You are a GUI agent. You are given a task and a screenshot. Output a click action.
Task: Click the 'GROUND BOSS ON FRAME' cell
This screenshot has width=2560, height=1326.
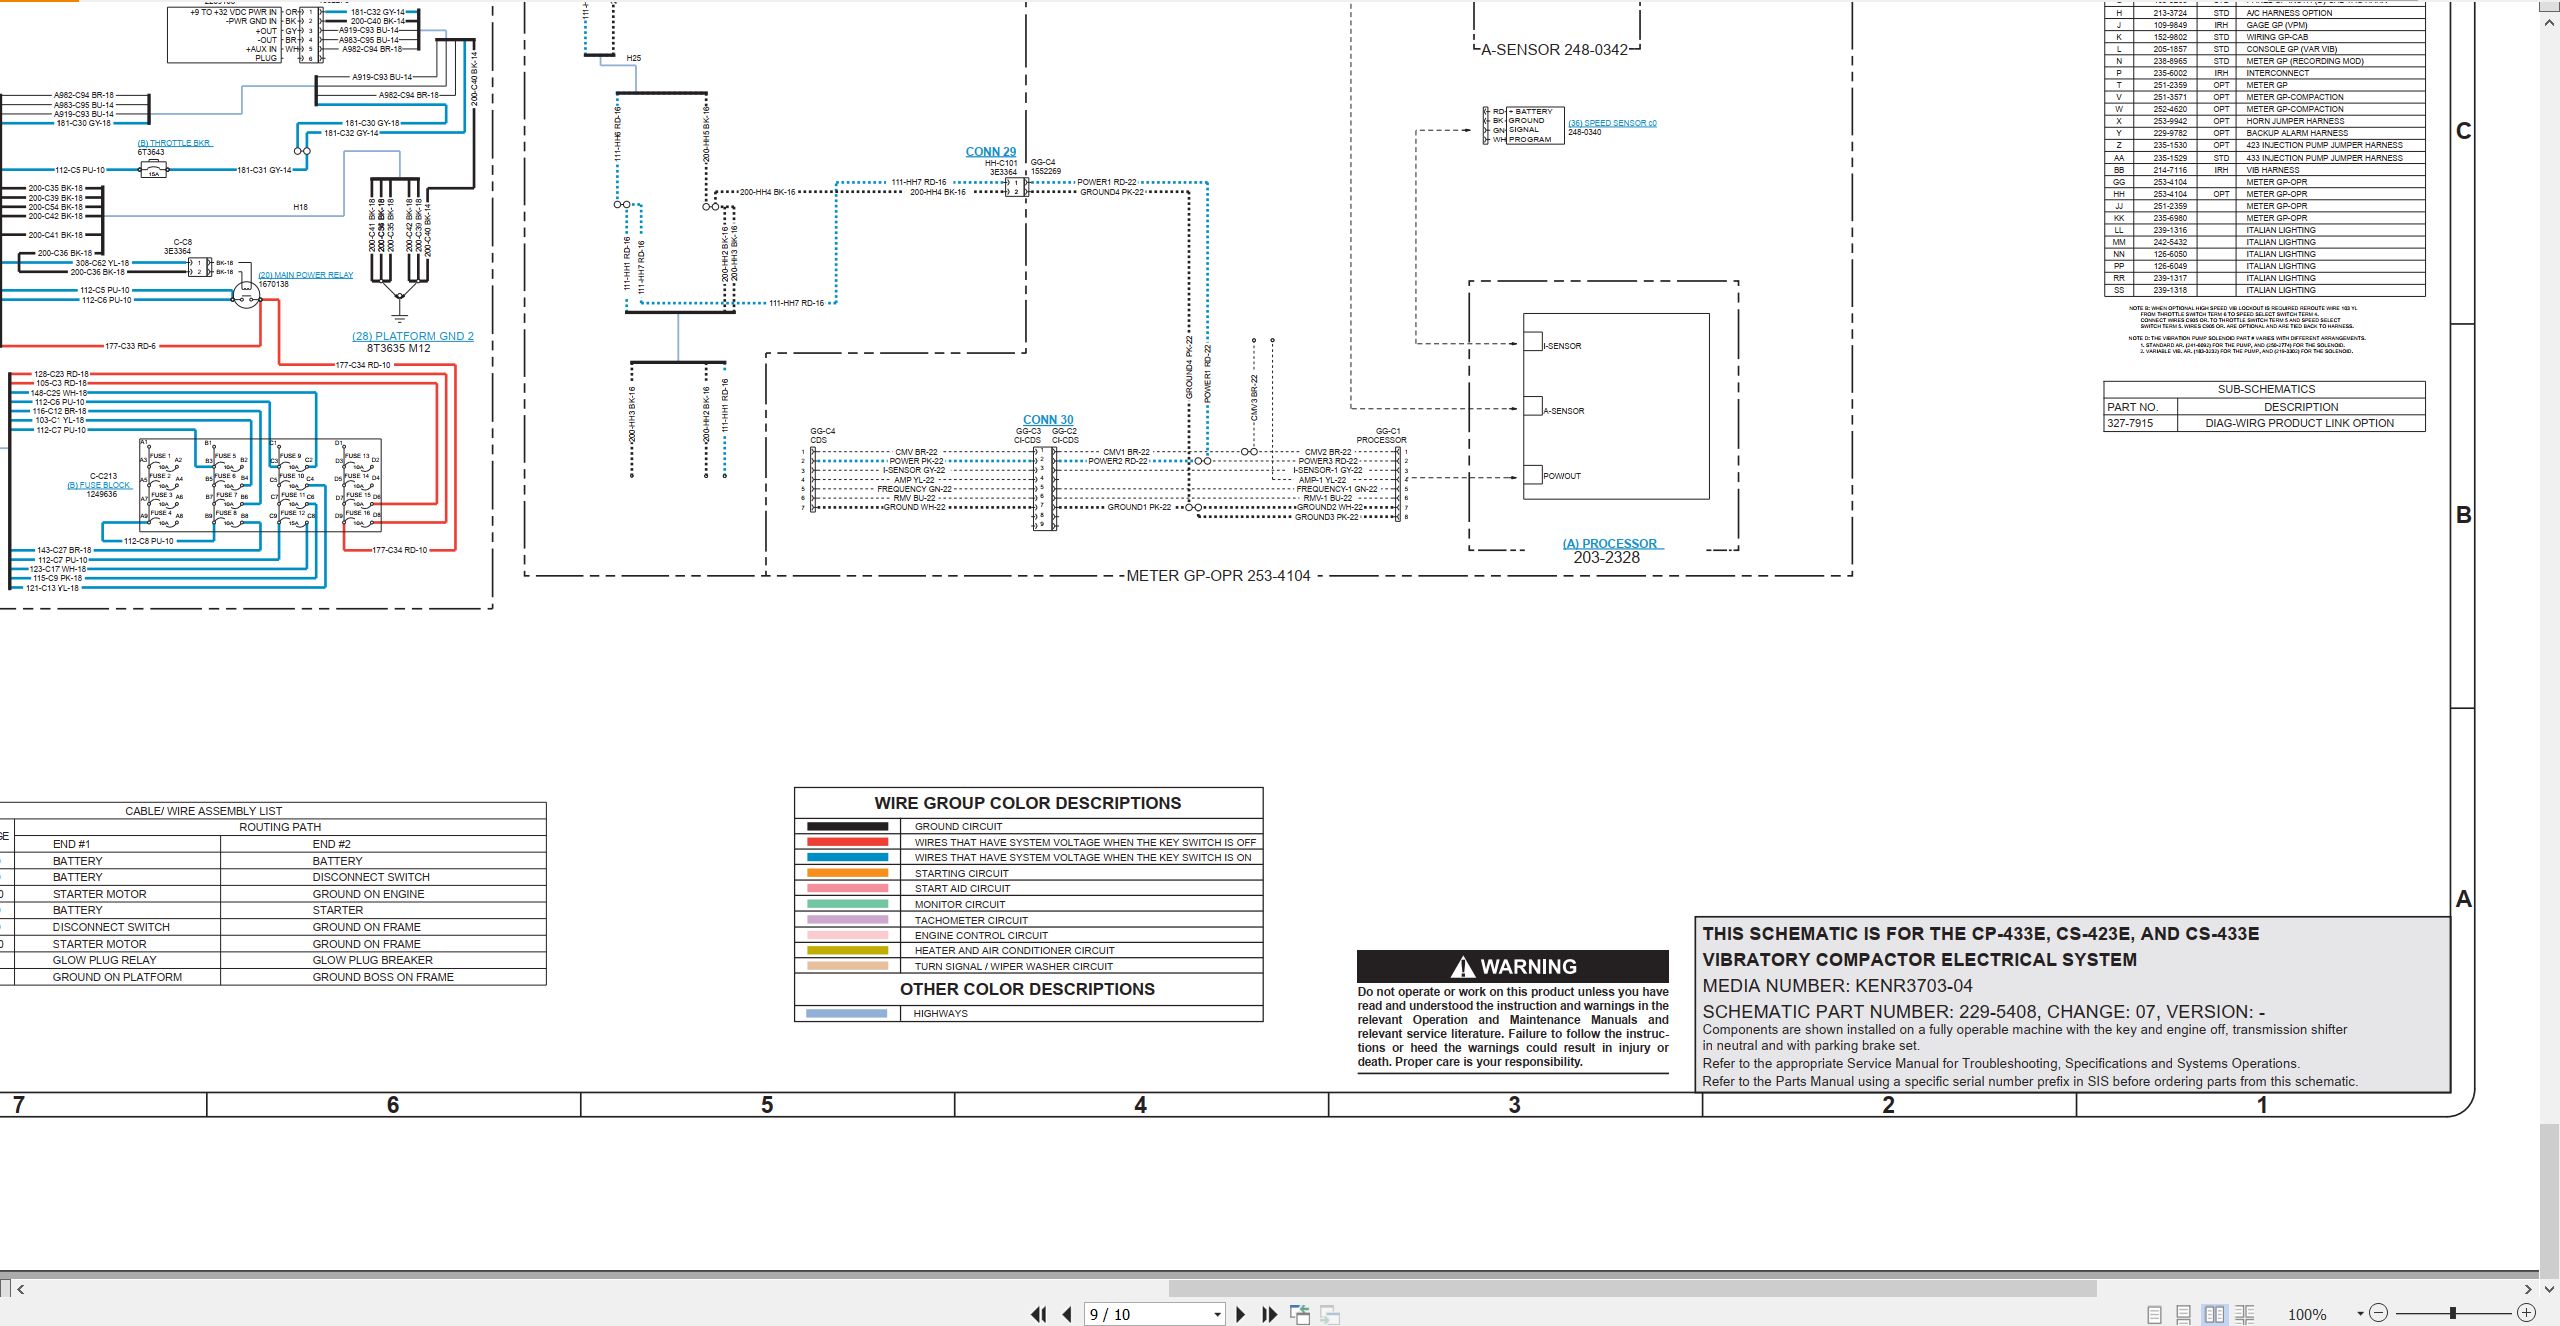coord(383,977)
